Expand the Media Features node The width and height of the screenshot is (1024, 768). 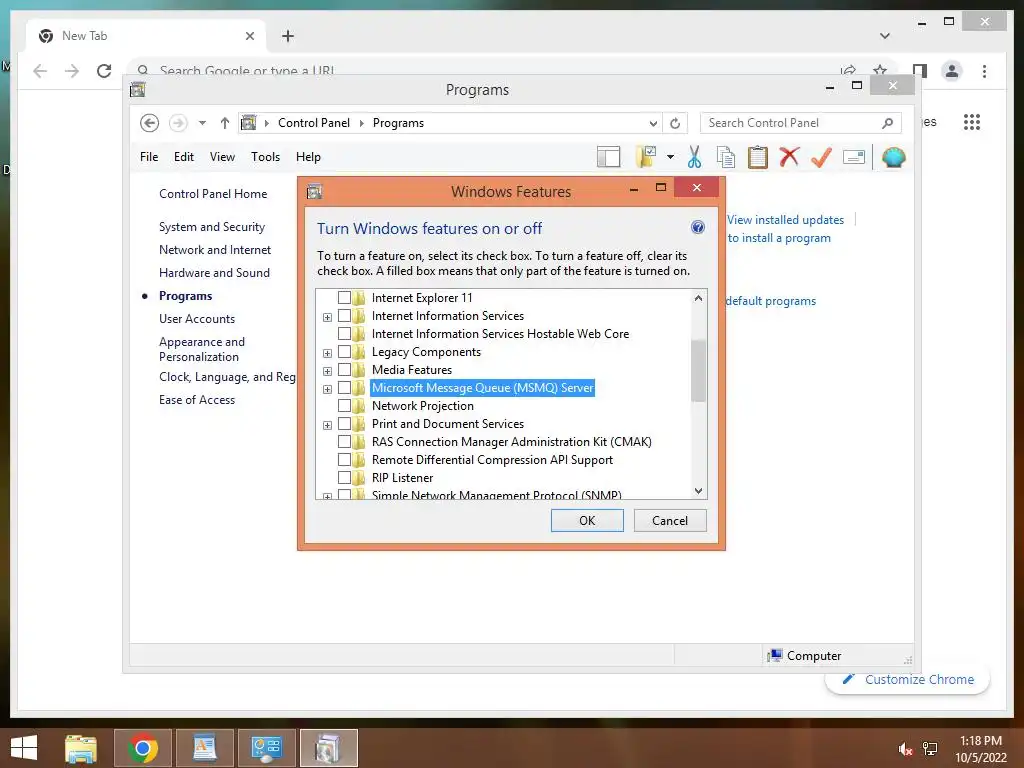(x=327, y=371)
